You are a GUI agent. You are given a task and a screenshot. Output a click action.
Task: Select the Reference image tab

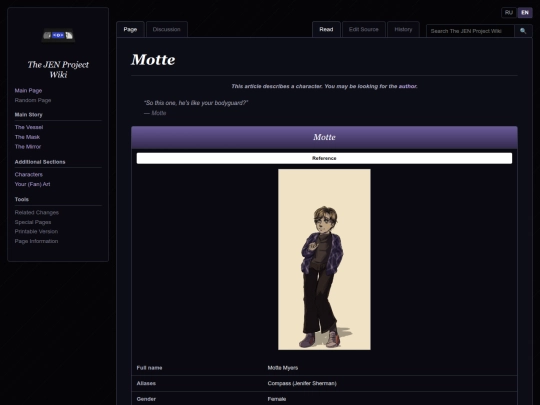click(324, 158)
